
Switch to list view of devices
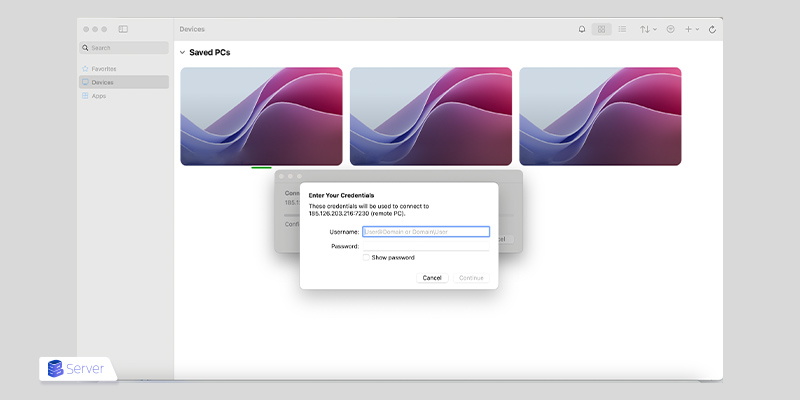coord(622,29)
